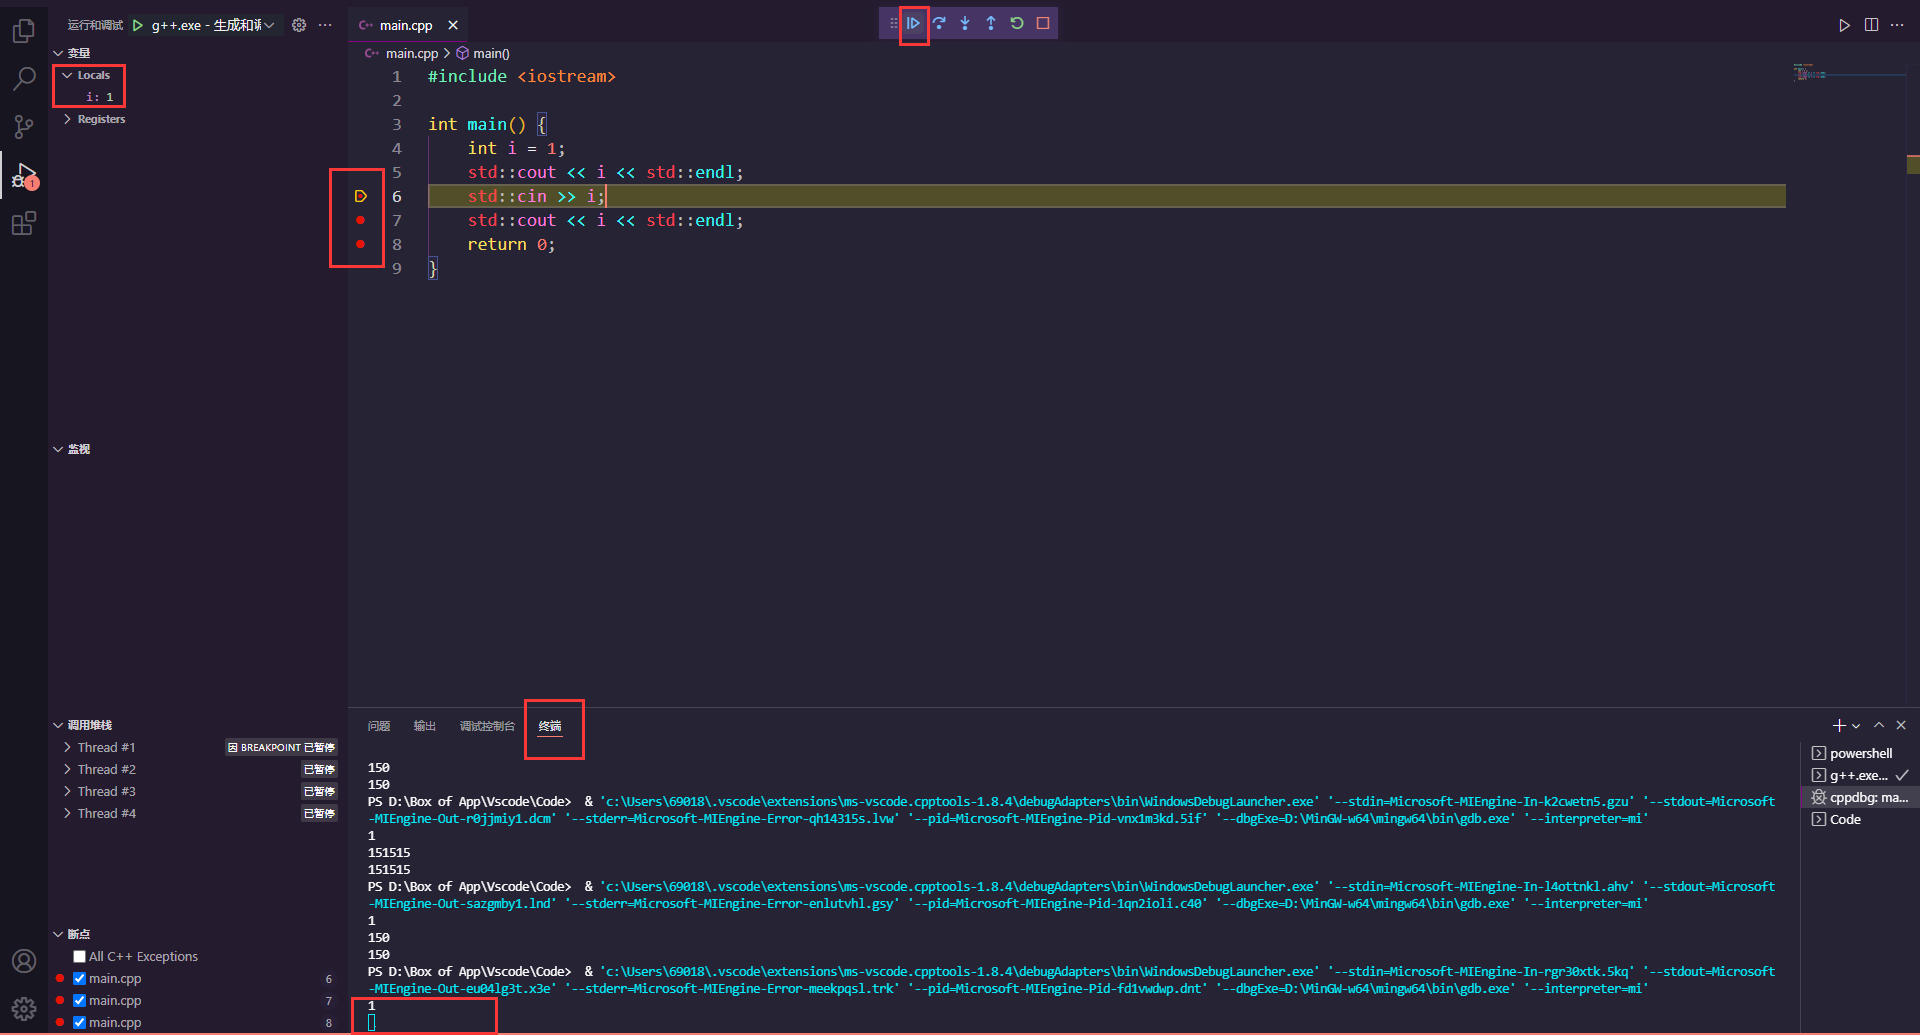Uncheck the main.cpp line 6 breakpoint

[x=79, y=978]
